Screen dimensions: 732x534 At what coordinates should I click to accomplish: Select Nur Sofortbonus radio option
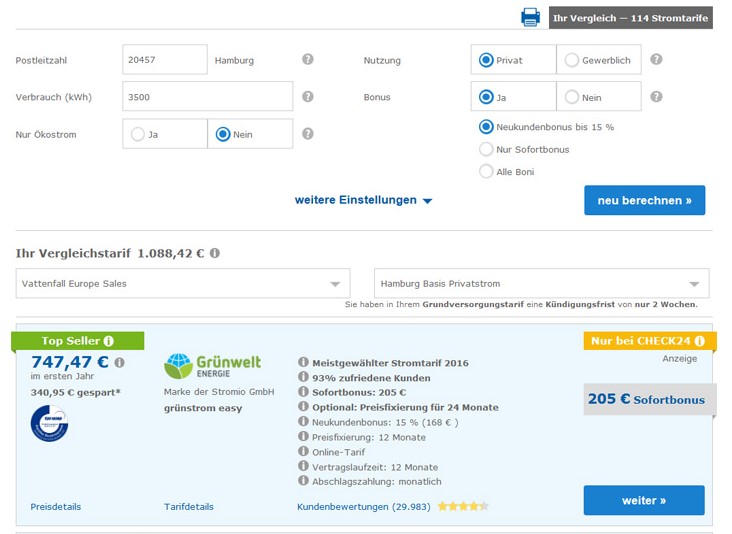point(487,149)
